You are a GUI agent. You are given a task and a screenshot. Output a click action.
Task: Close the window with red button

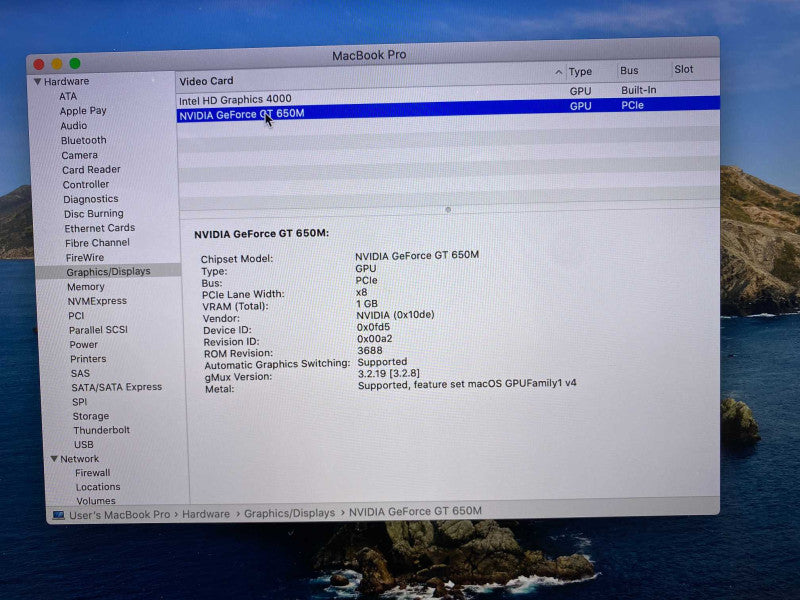coord(38,64)
